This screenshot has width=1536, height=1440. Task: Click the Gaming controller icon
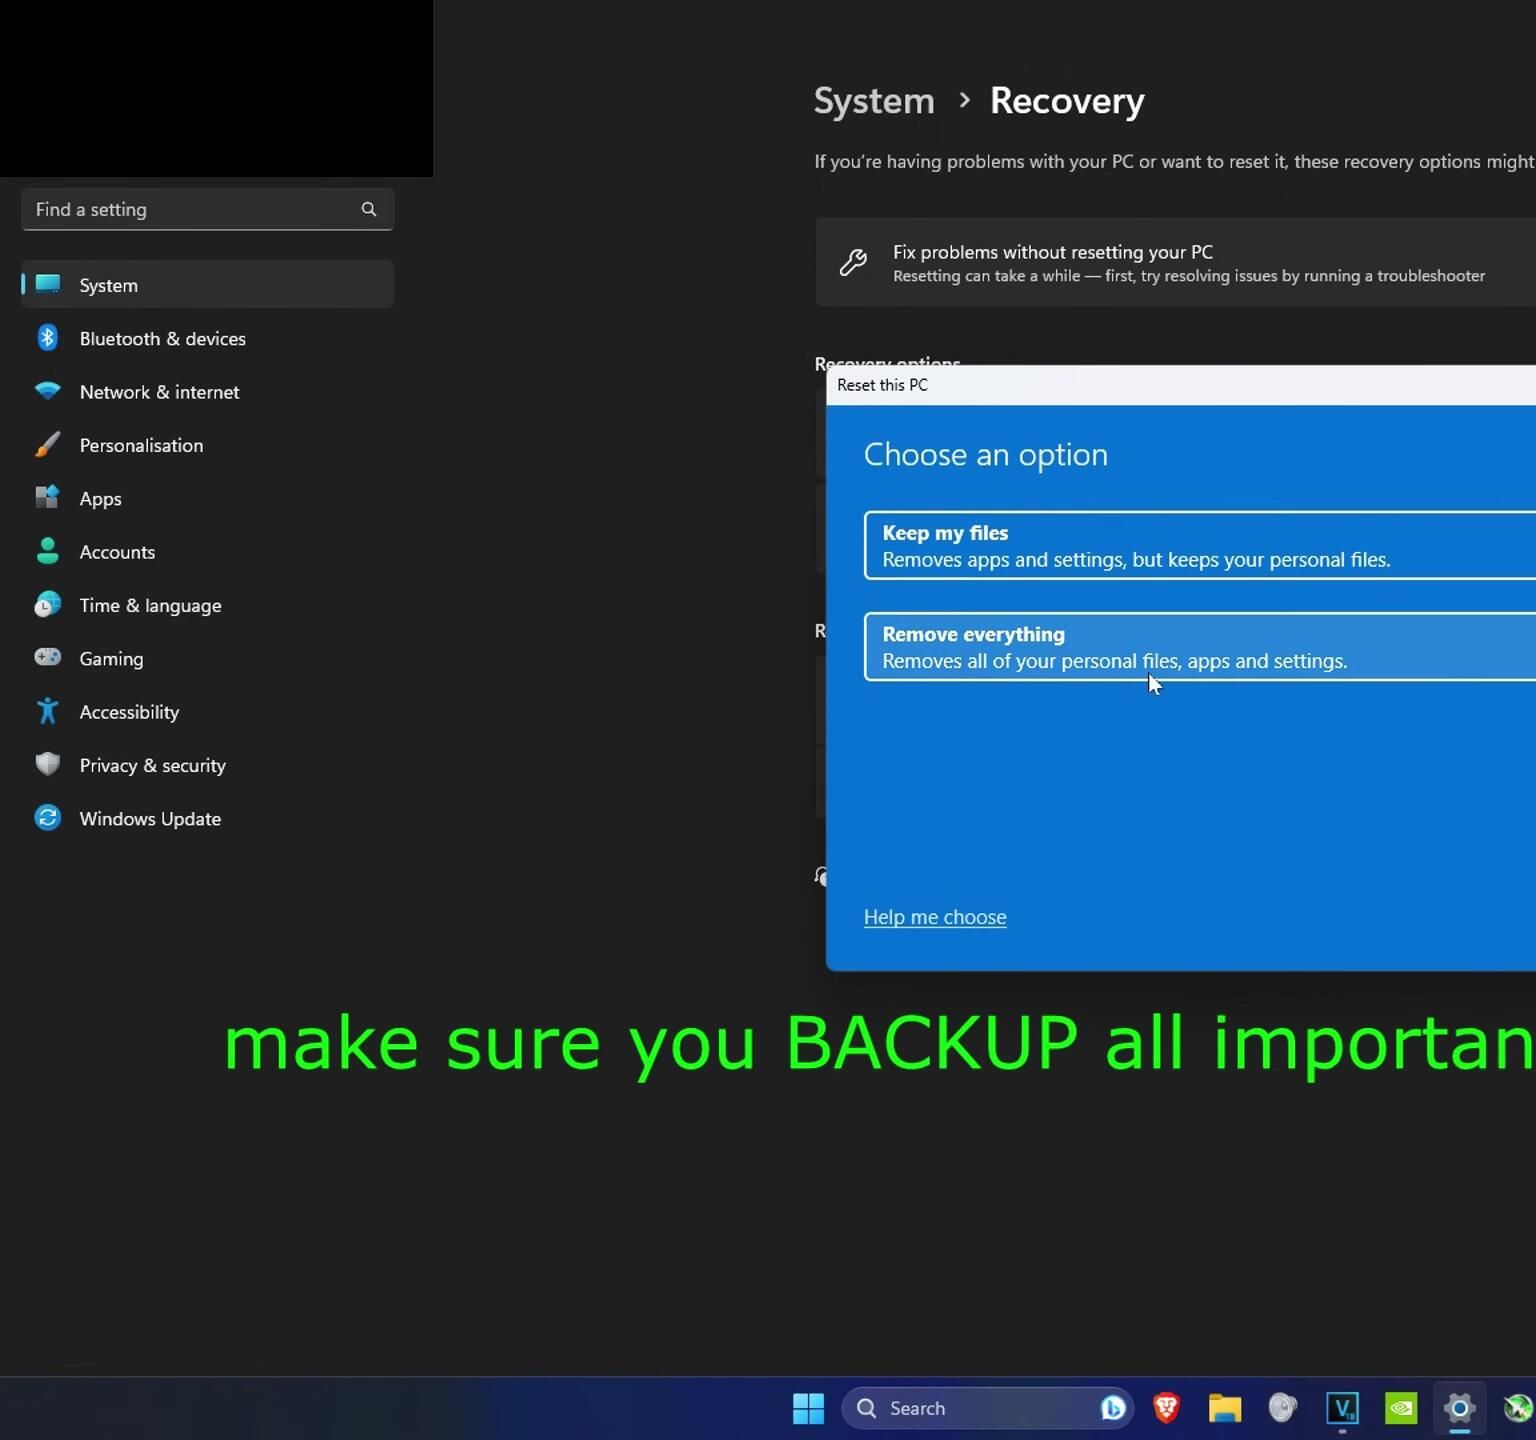tap(48, 657)
